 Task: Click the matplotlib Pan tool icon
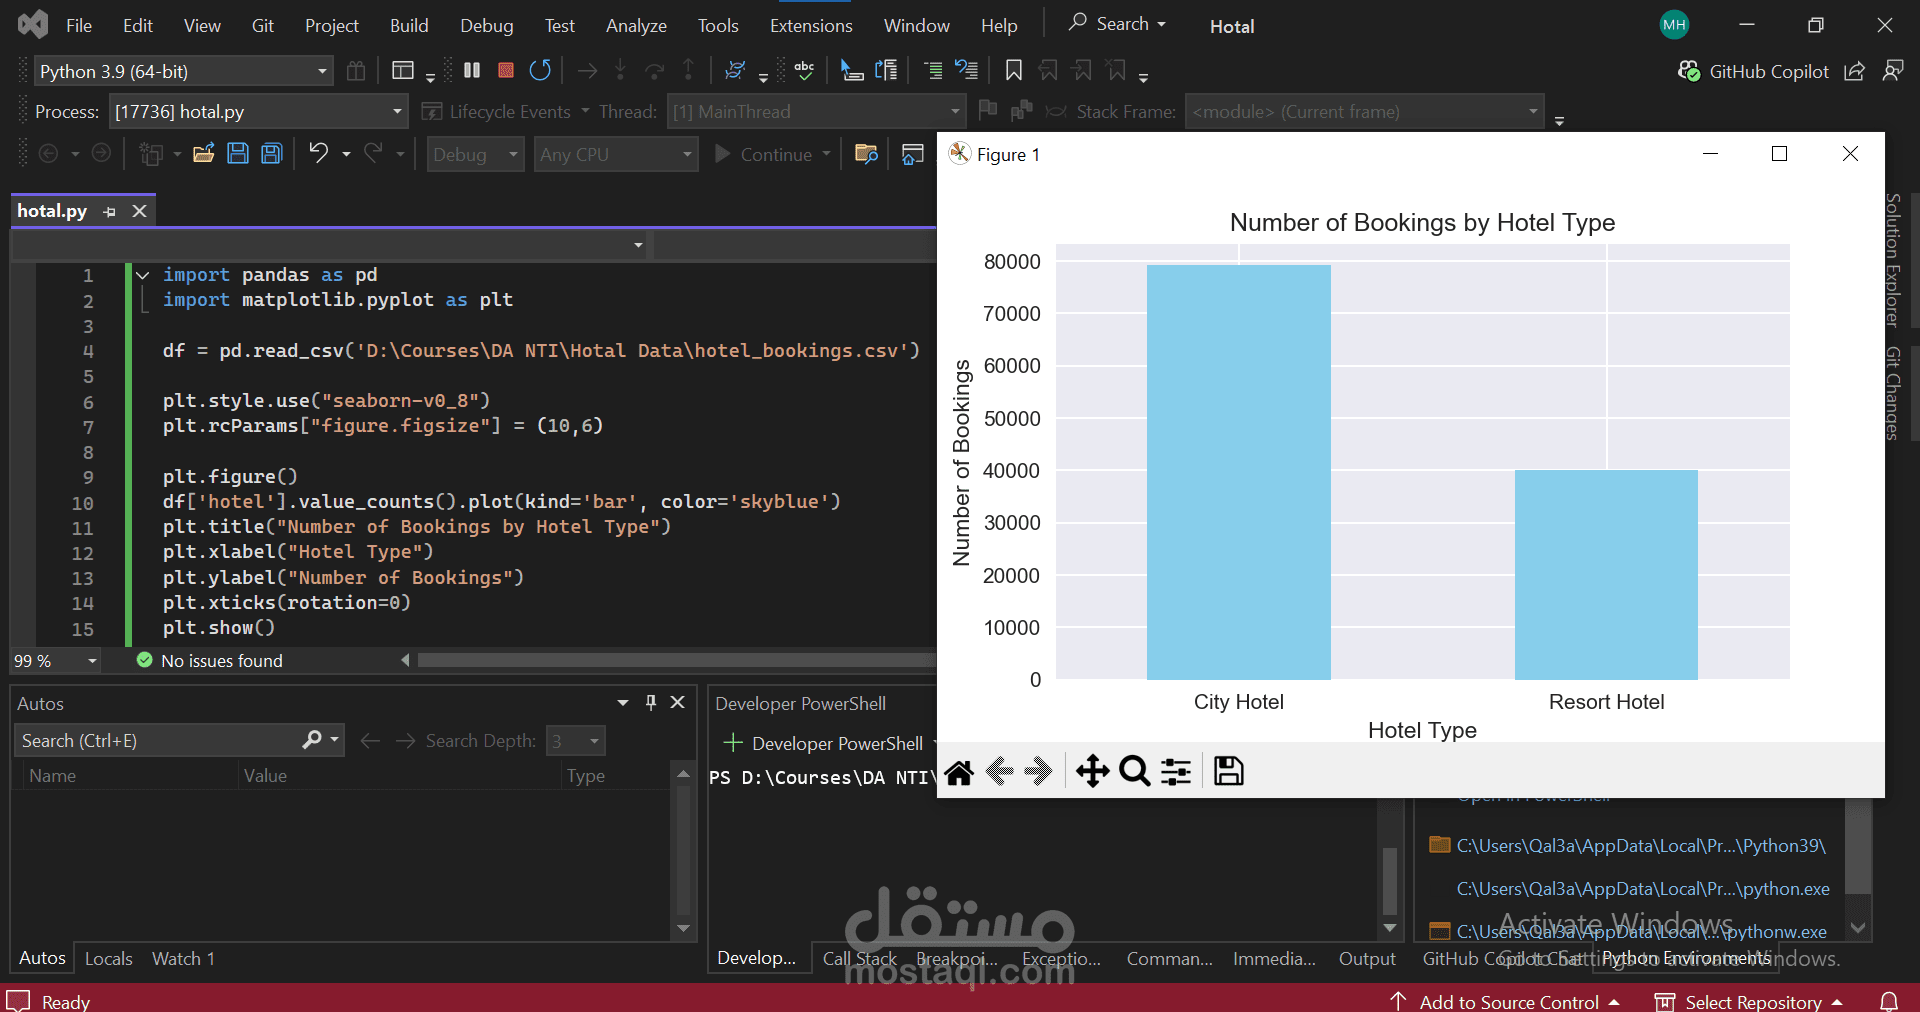pyautogui.click(x=1092, y=771)
